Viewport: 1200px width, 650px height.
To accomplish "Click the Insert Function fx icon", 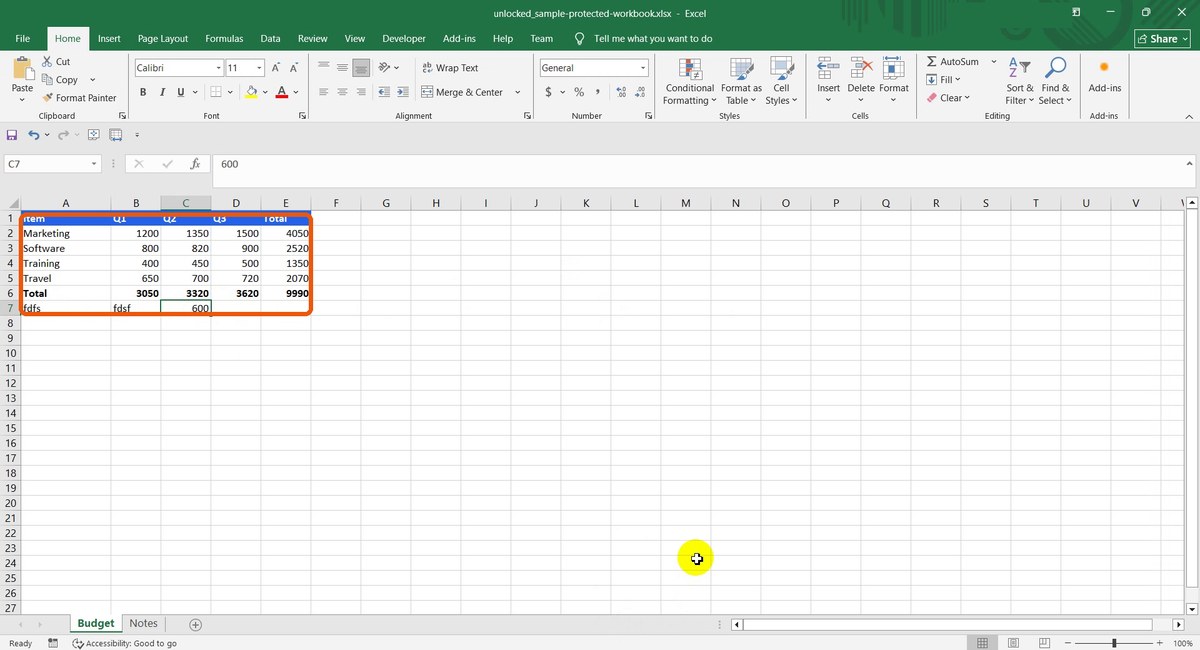I will tap(196, 164).
